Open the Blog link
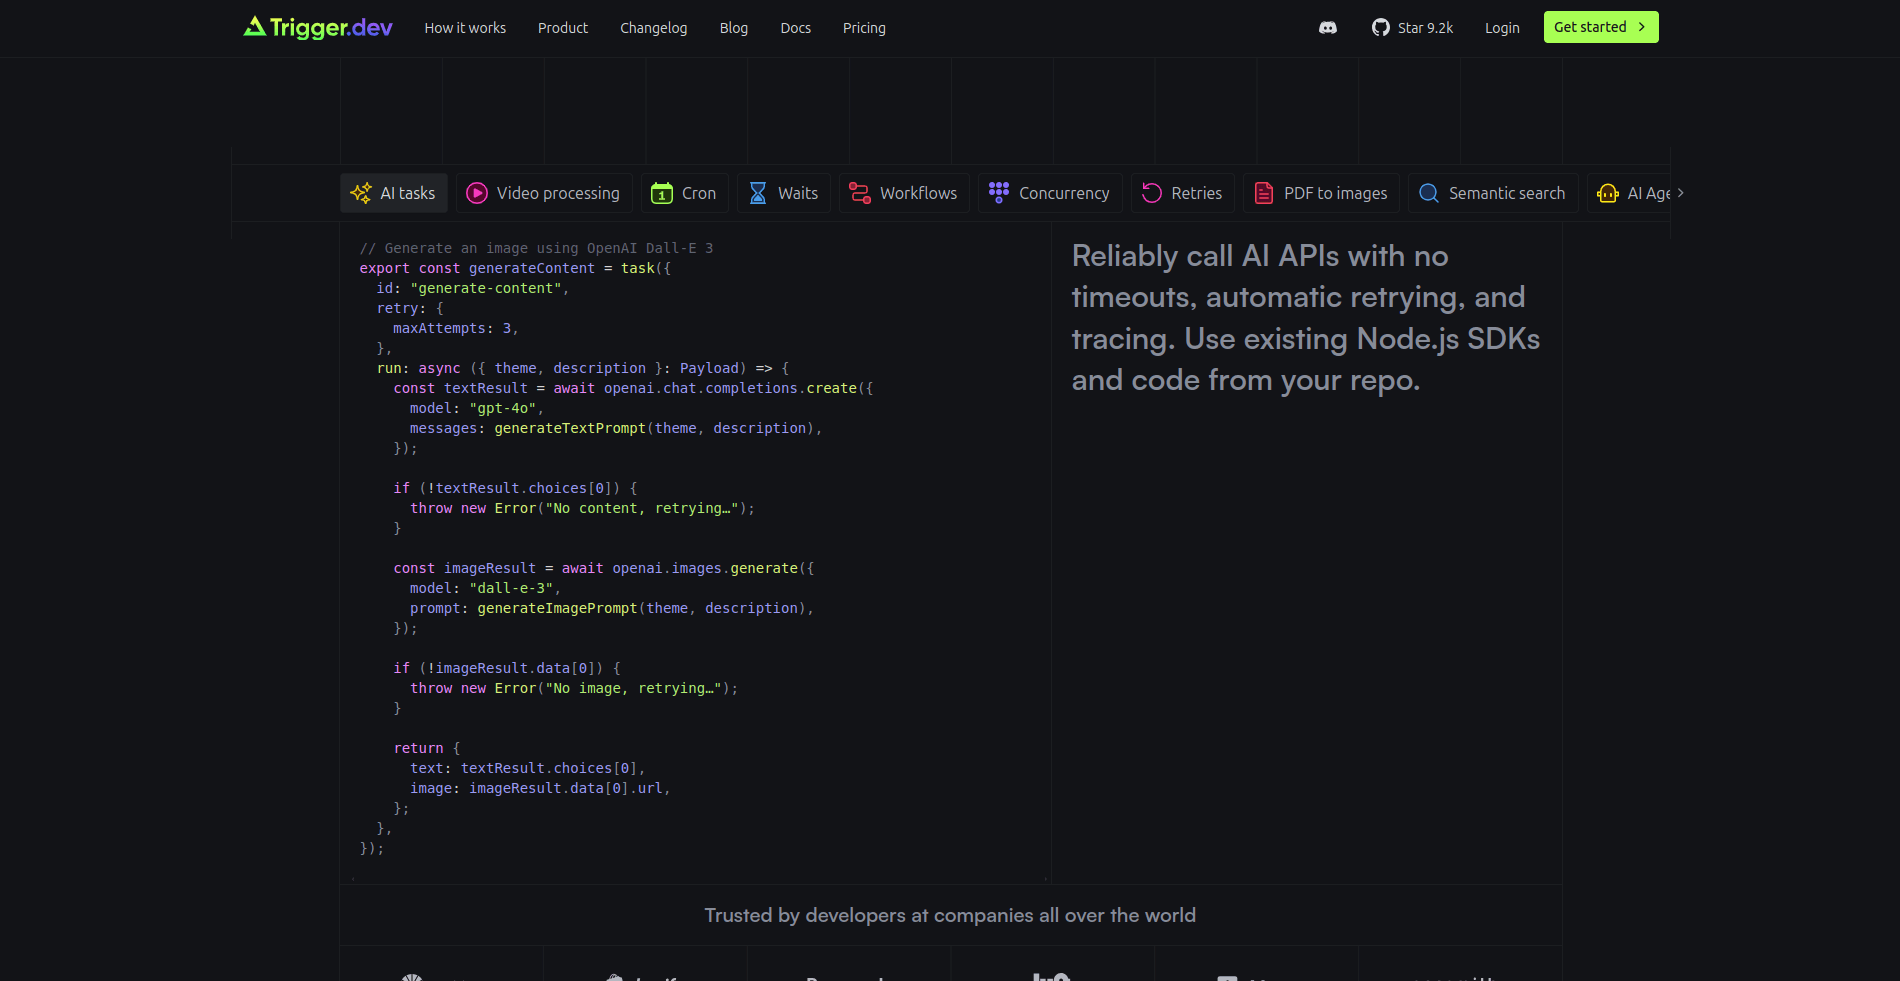 coord(734,28)
